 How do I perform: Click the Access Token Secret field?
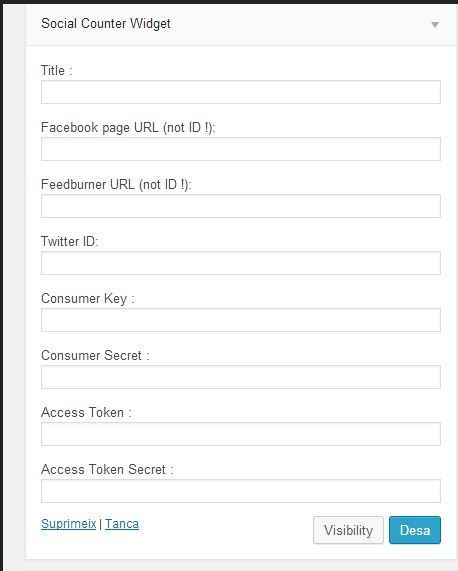pos(241,491)
